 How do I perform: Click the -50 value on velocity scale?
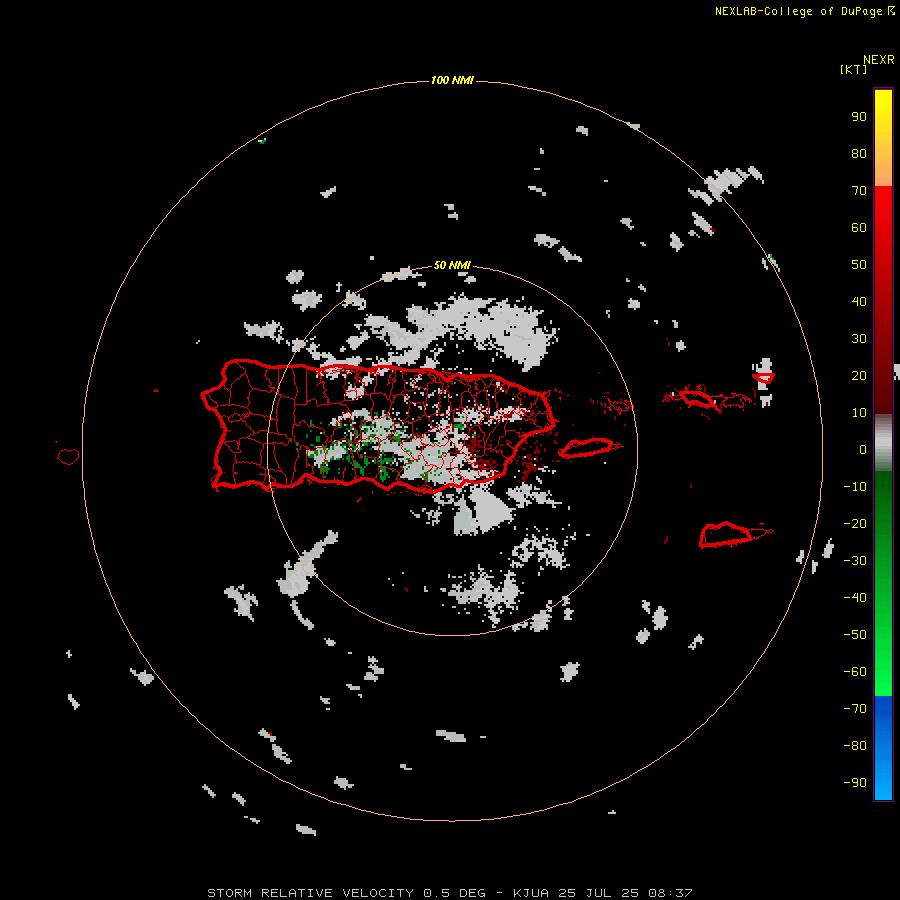[x=855, y=635]
